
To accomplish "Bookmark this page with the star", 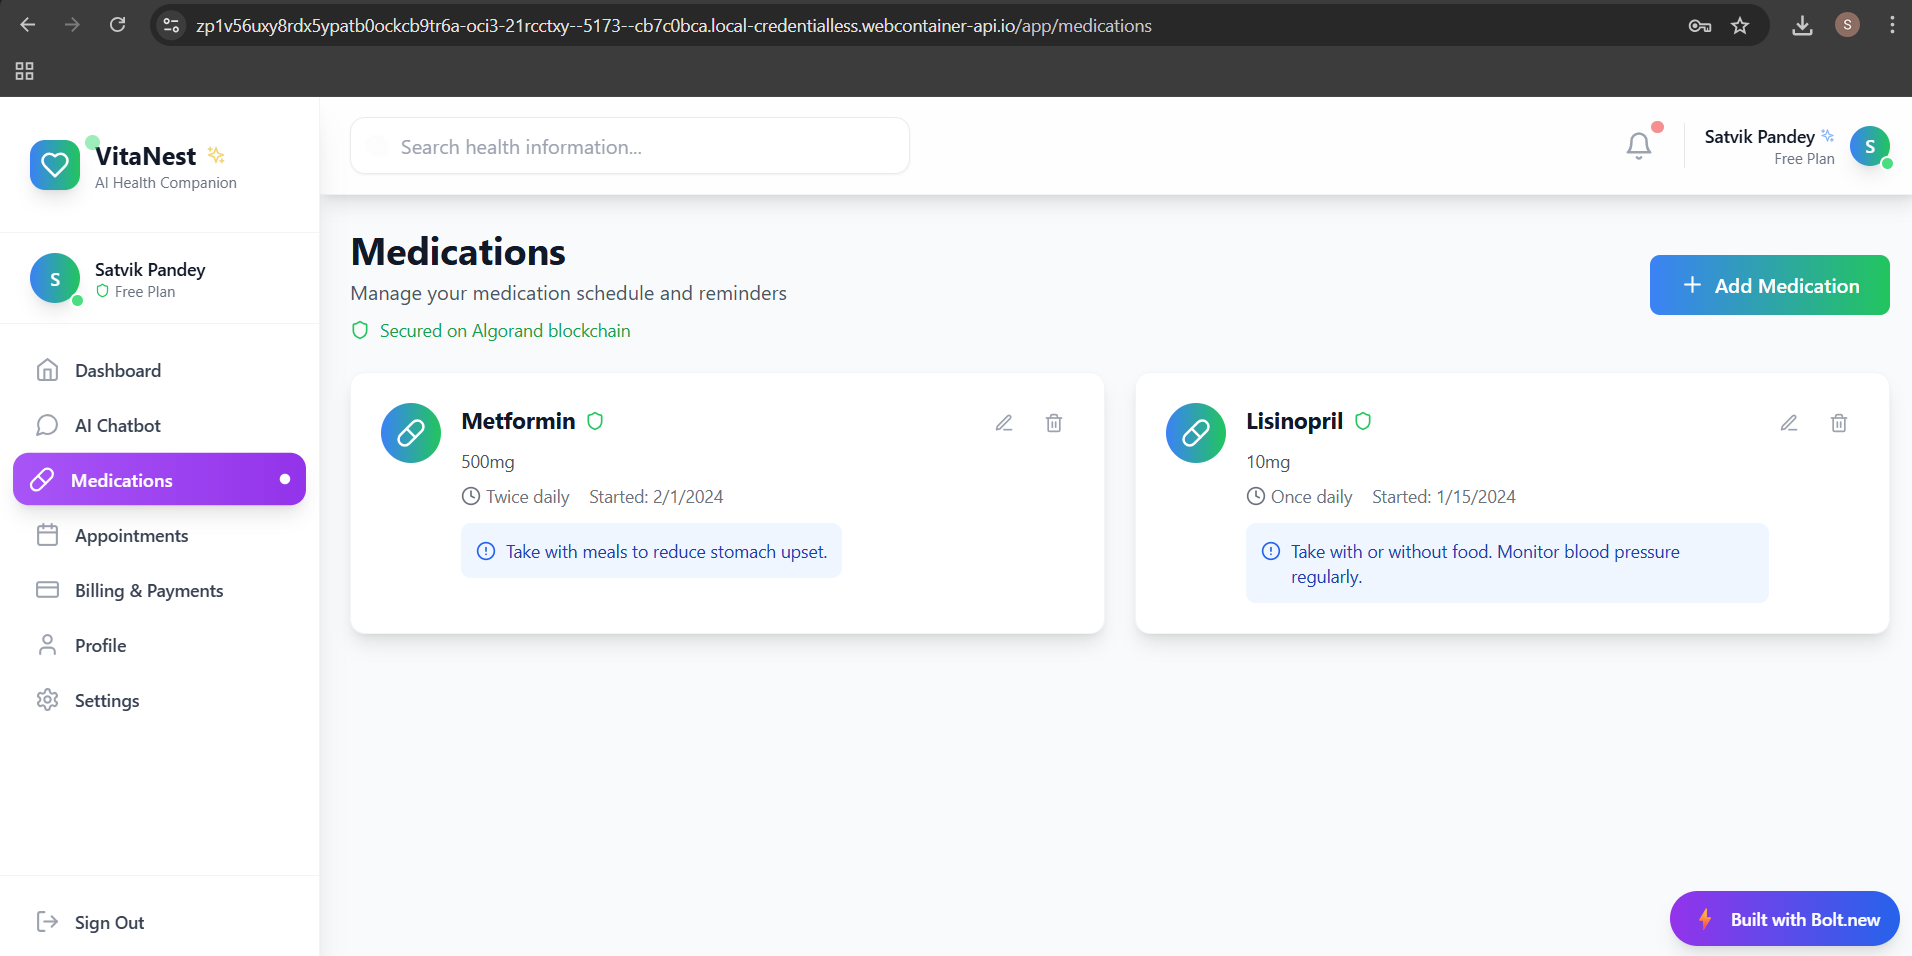I will pyautogui.click(x=1741, y=26).
